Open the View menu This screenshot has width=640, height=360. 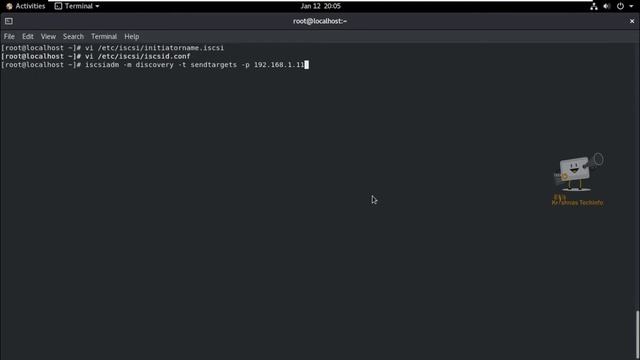pyautogui.click(x=48, y=37)
